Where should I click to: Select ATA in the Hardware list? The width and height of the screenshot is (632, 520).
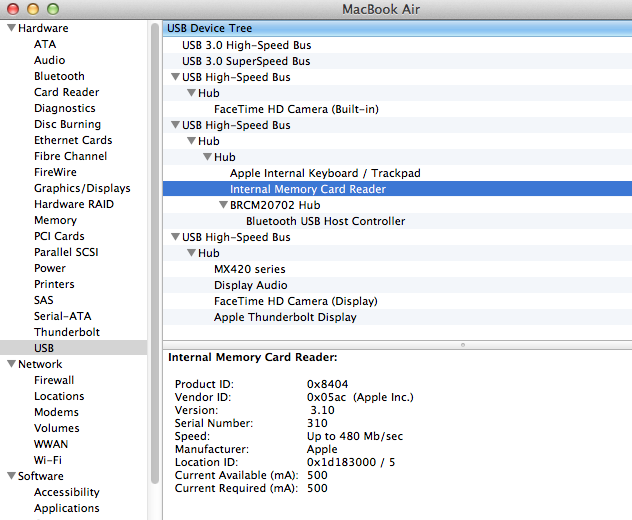click(x=45, y=44)
